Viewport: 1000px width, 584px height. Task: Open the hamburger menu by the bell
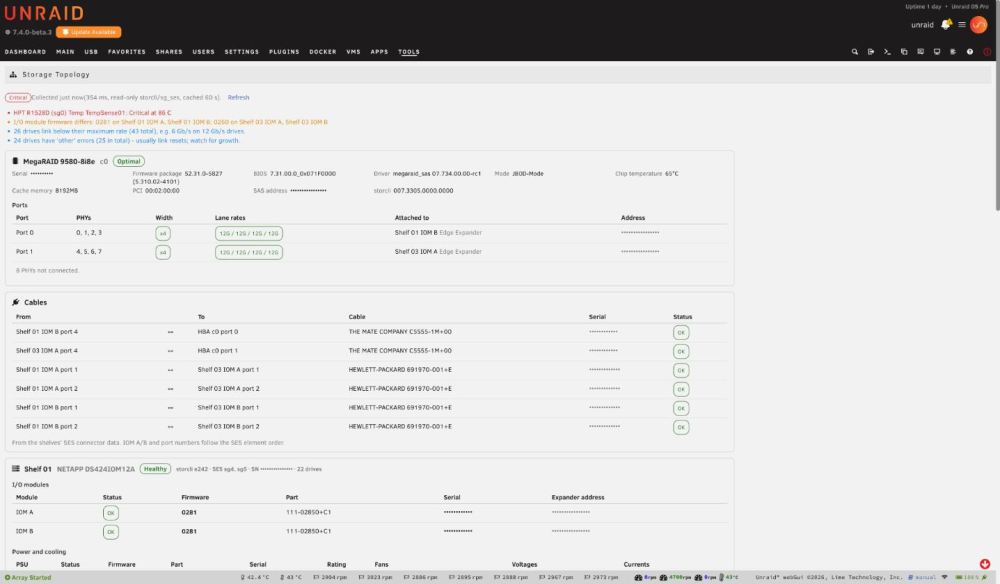(x=962, y=25)
